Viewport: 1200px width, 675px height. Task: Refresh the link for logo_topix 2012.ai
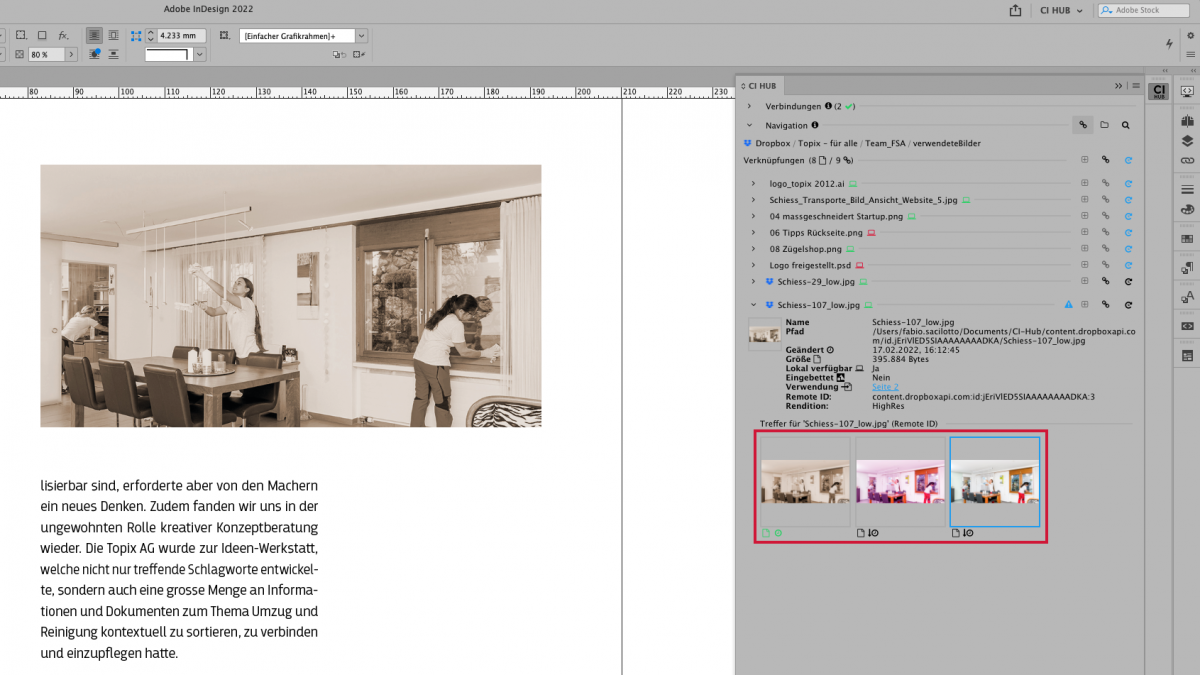[1128, 183]
